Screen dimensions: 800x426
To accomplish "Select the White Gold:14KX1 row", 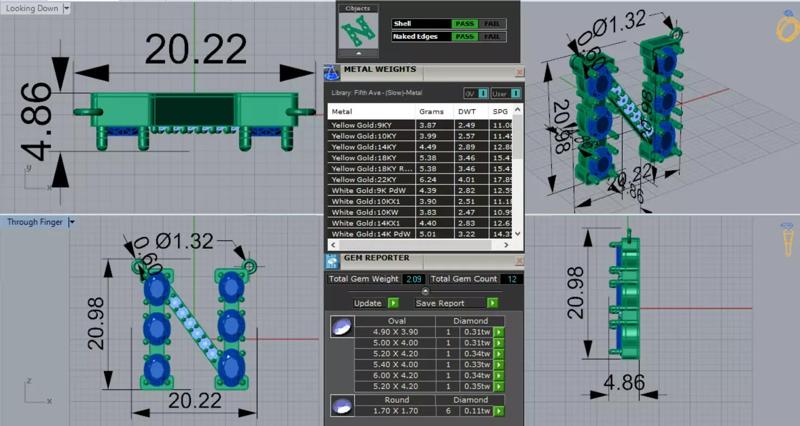I will coord(420,223).
